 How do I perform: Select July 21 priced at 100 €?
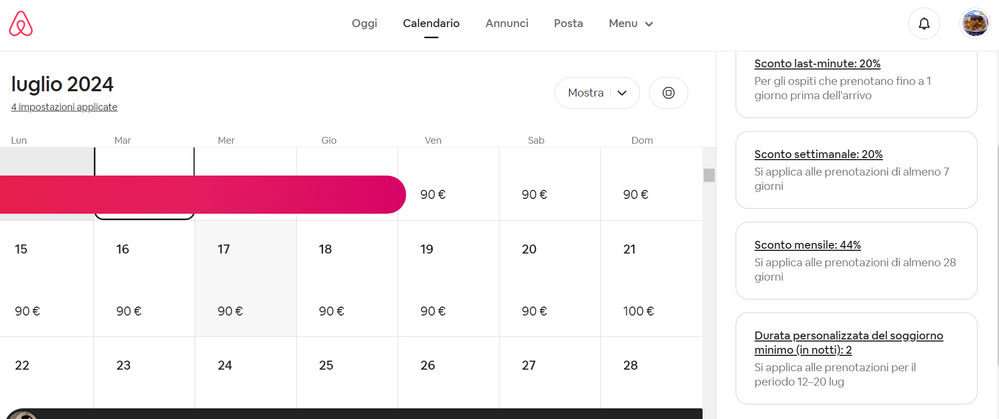[651, 279]
